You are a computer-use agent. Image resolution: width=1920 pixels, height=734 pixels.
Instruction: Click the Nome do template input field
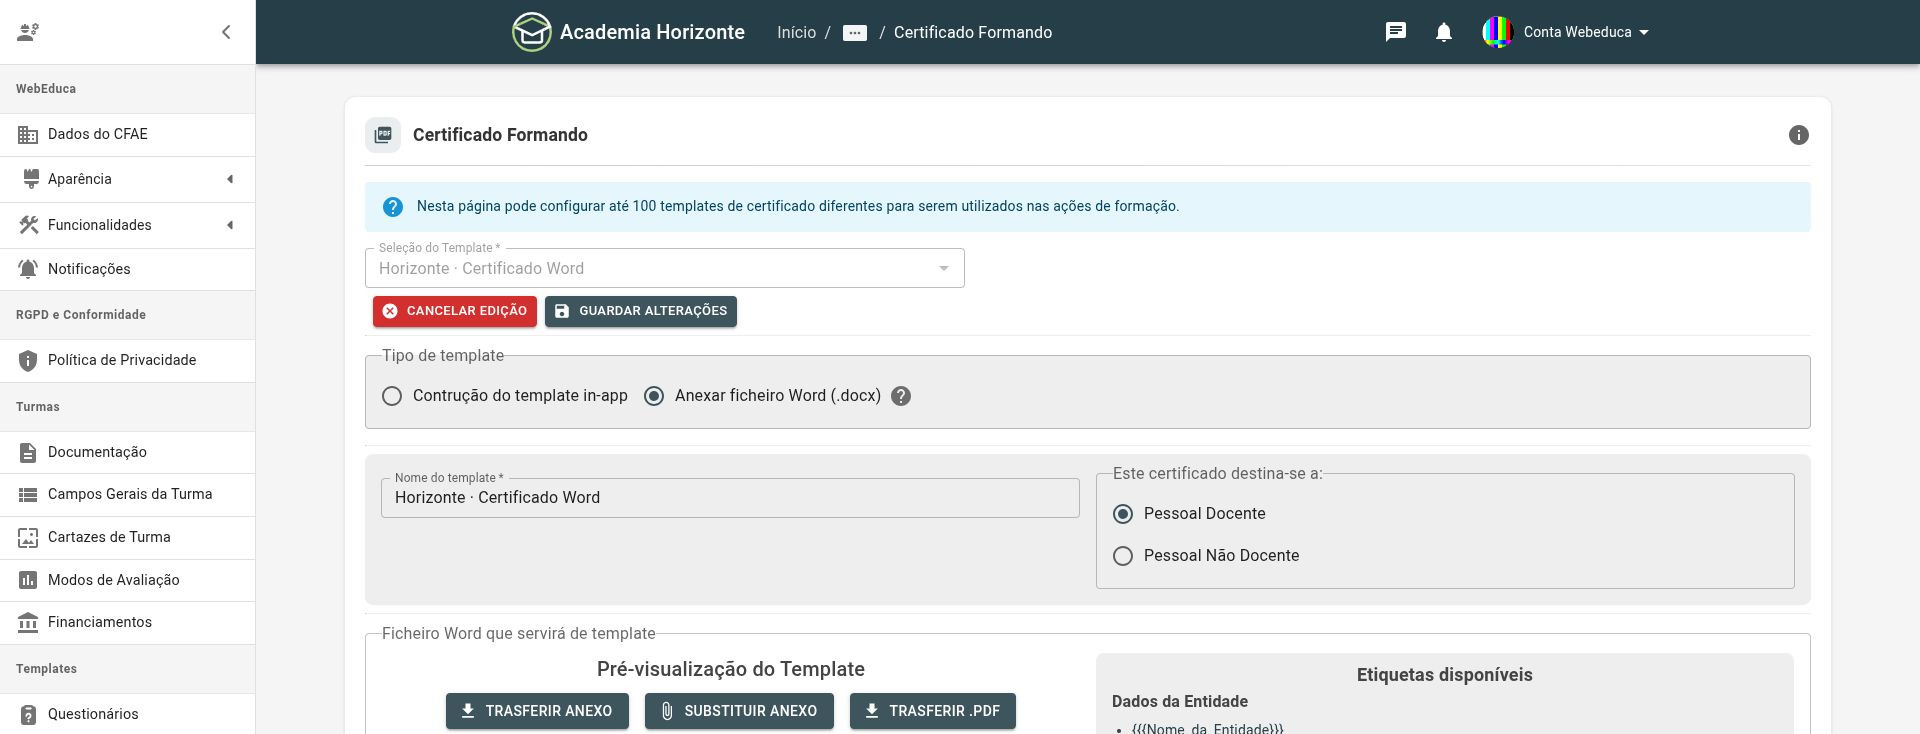point(730,498)
